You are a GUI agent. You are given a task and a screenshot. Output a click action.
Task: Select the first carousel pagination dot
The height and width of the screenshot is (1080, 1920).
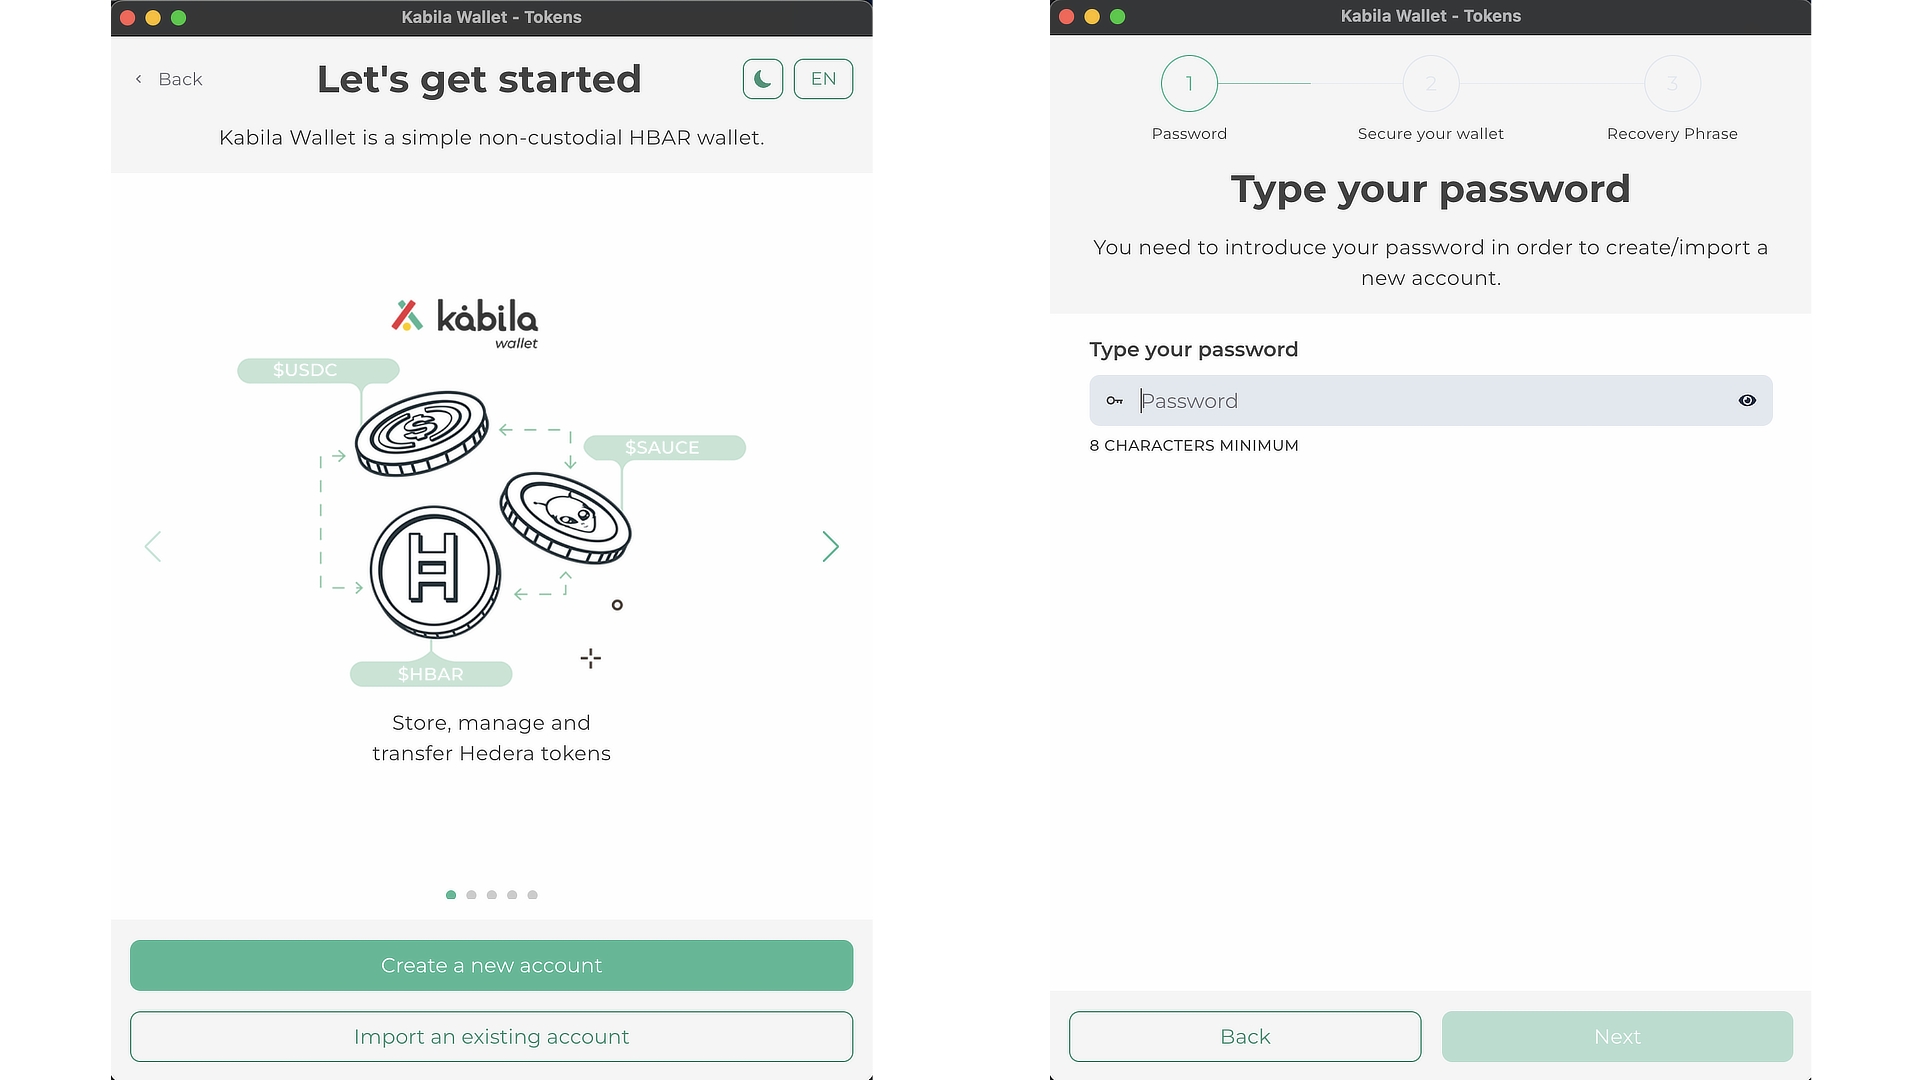tap(451, 895)
